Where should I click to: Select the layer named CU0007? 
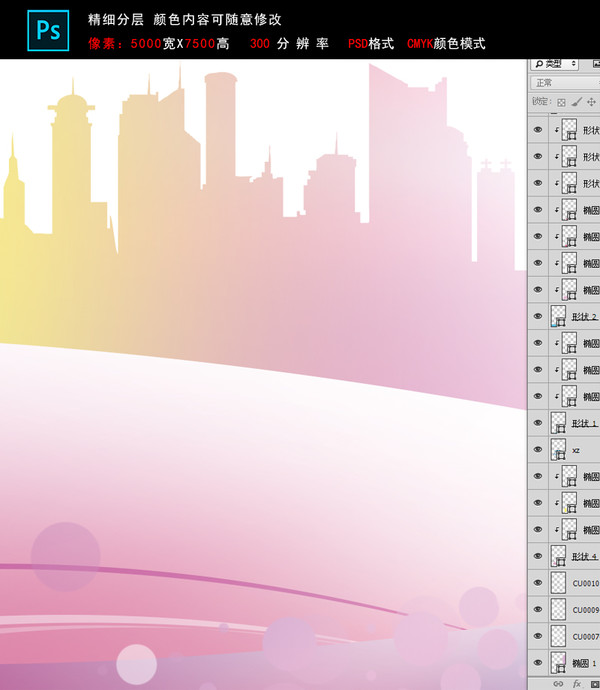[585, 637]
